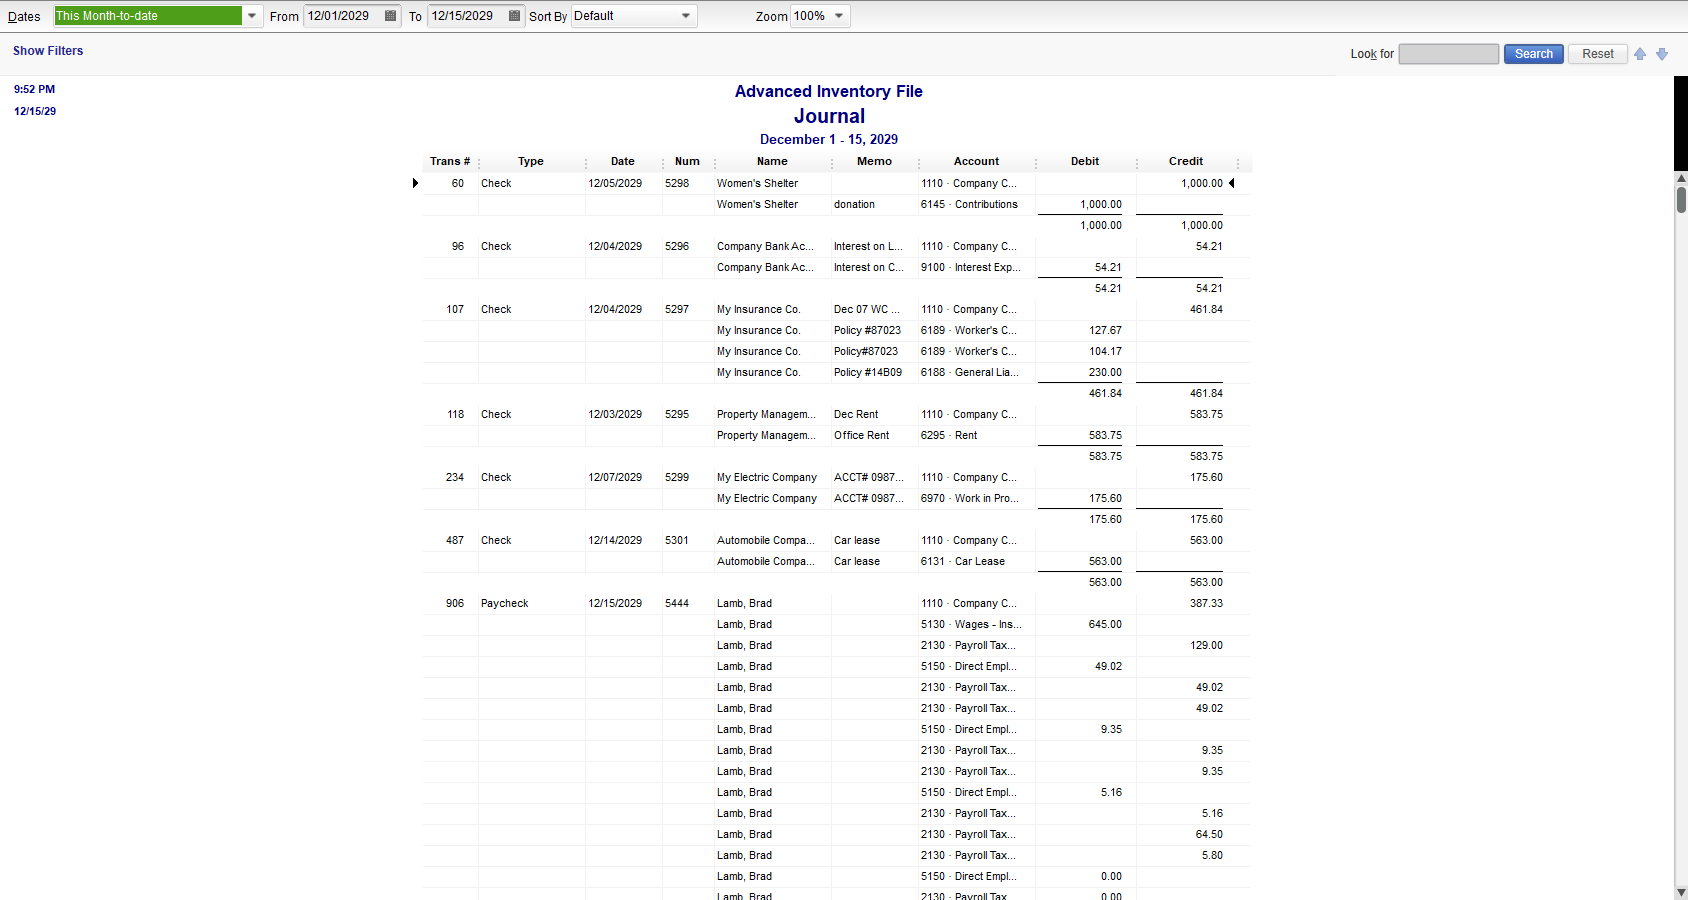Click the Name column header

tap(772, 161)
